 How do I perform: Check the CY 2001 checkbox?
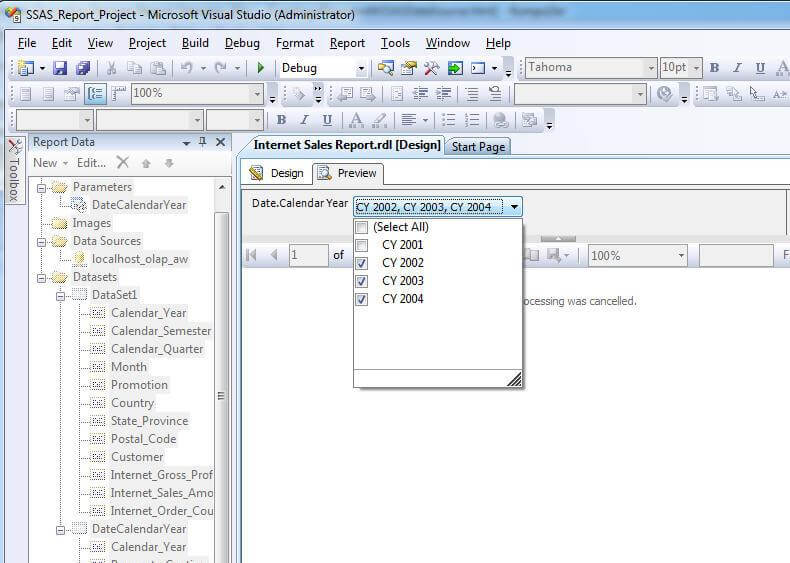coord(362,245)
